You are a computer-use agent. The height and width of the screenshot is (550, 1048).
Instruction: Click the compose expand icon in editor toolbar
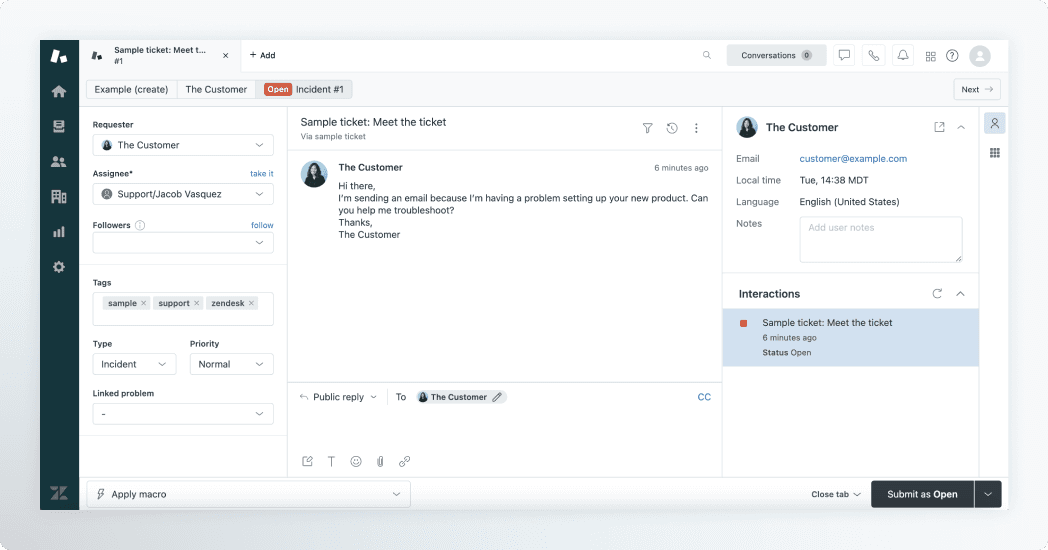tap(307, 461)
